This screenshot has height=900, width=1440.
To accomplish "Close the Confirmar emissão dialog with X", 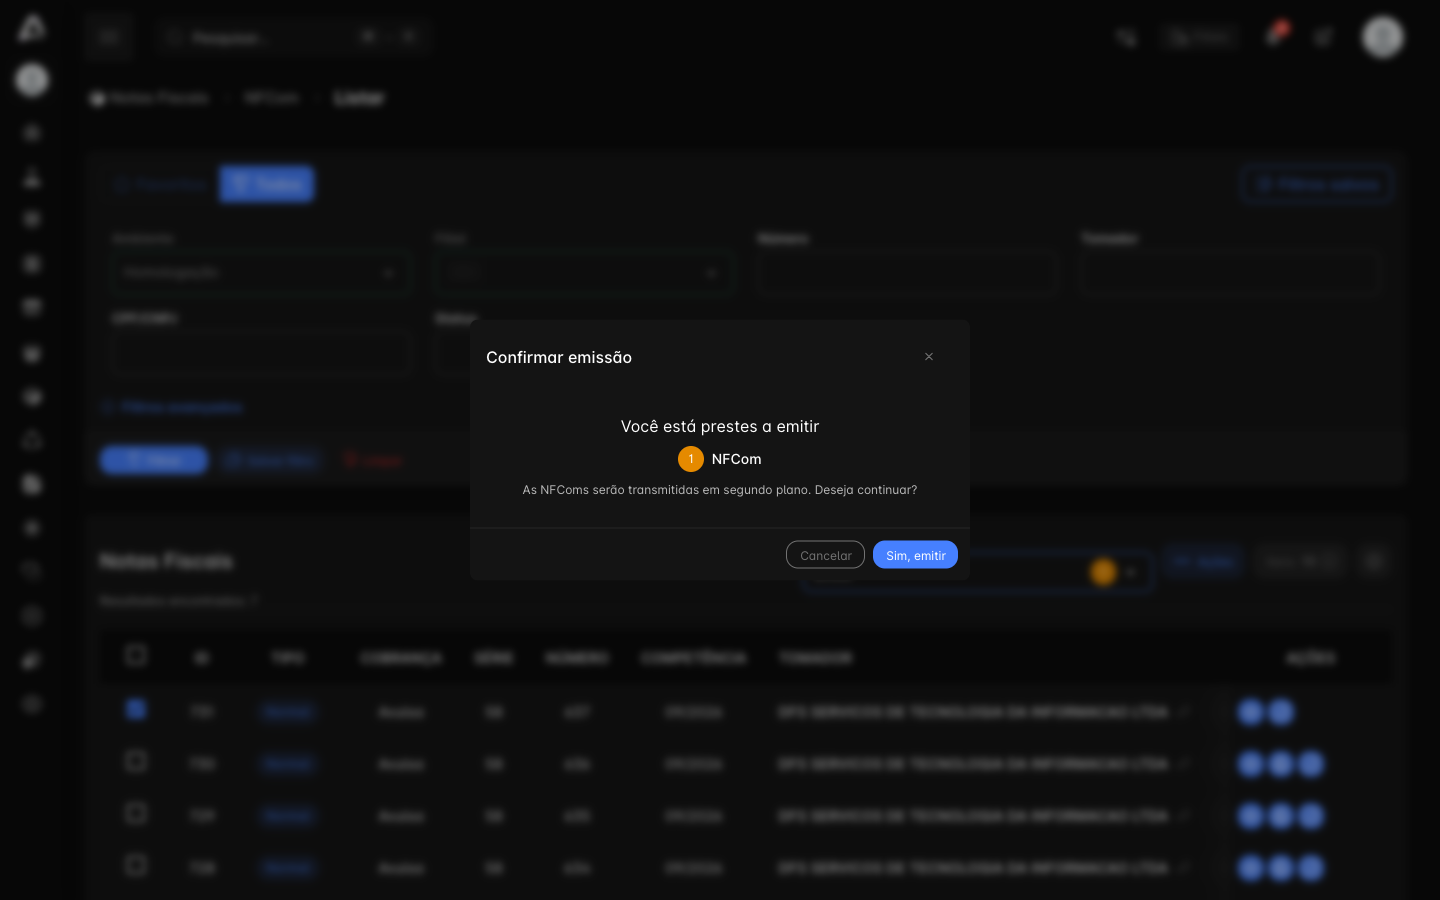I will tap(929, 357).
